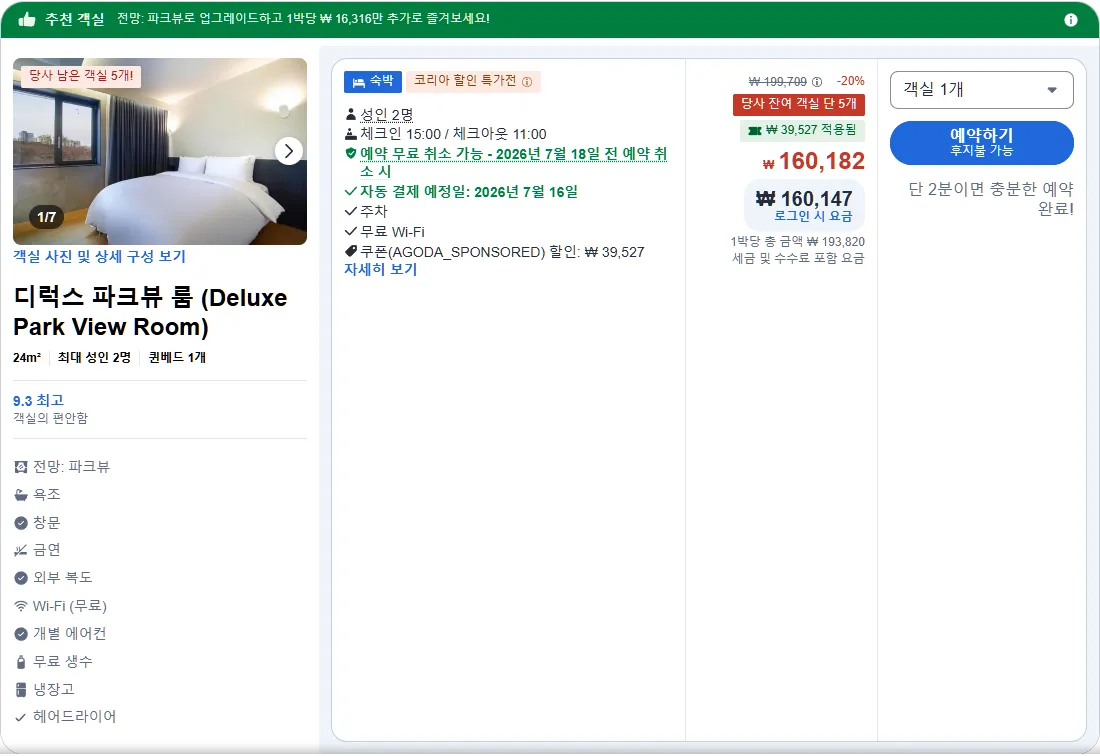Image resolution: width=1100 pixels, height=756 pixels.
Task: Click info icon beside 코리아 할인 특가전
Action: 527,82
